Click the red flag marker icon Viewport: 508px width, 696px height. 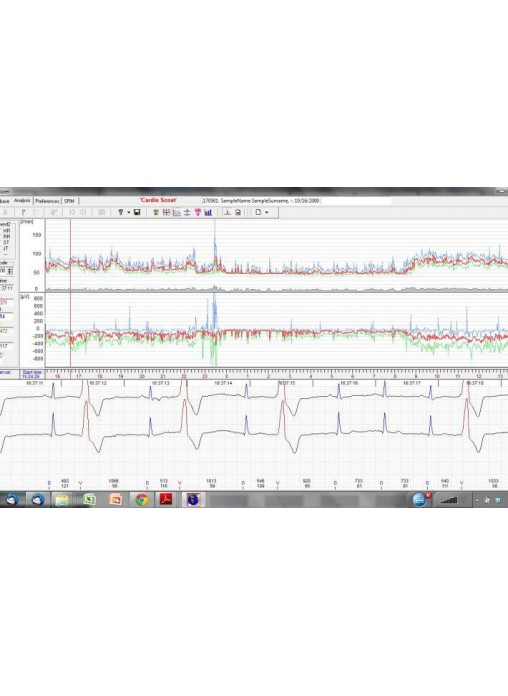pos(24,213)
